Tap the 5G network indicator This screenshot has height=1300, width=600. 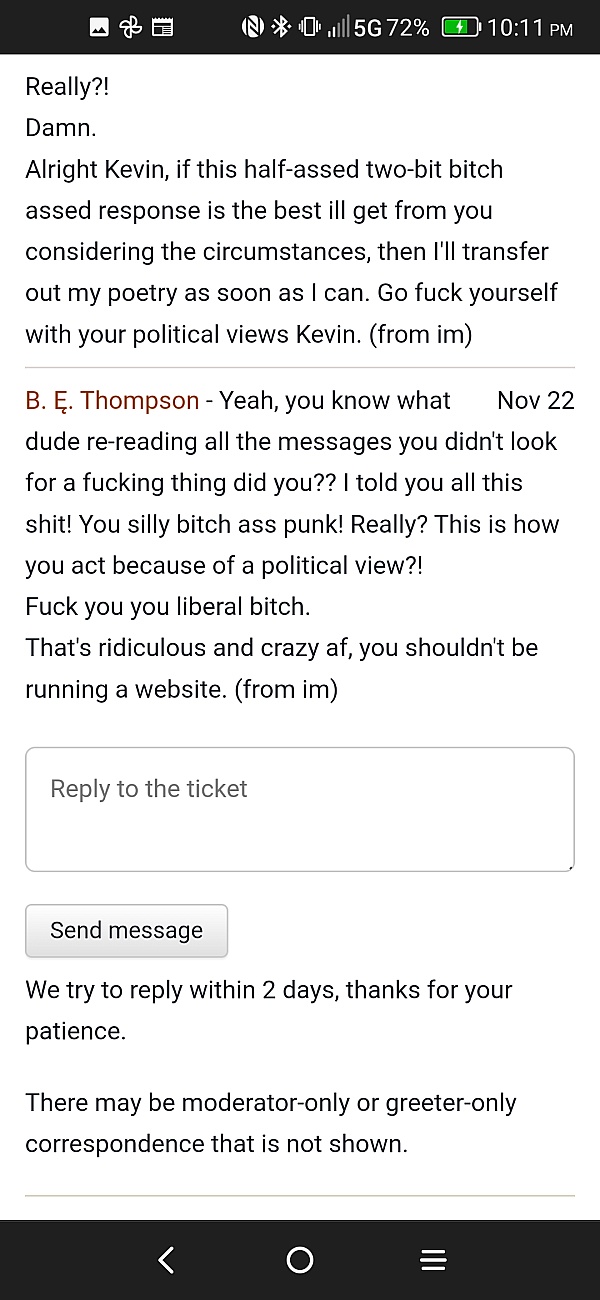tap(368, 28)
